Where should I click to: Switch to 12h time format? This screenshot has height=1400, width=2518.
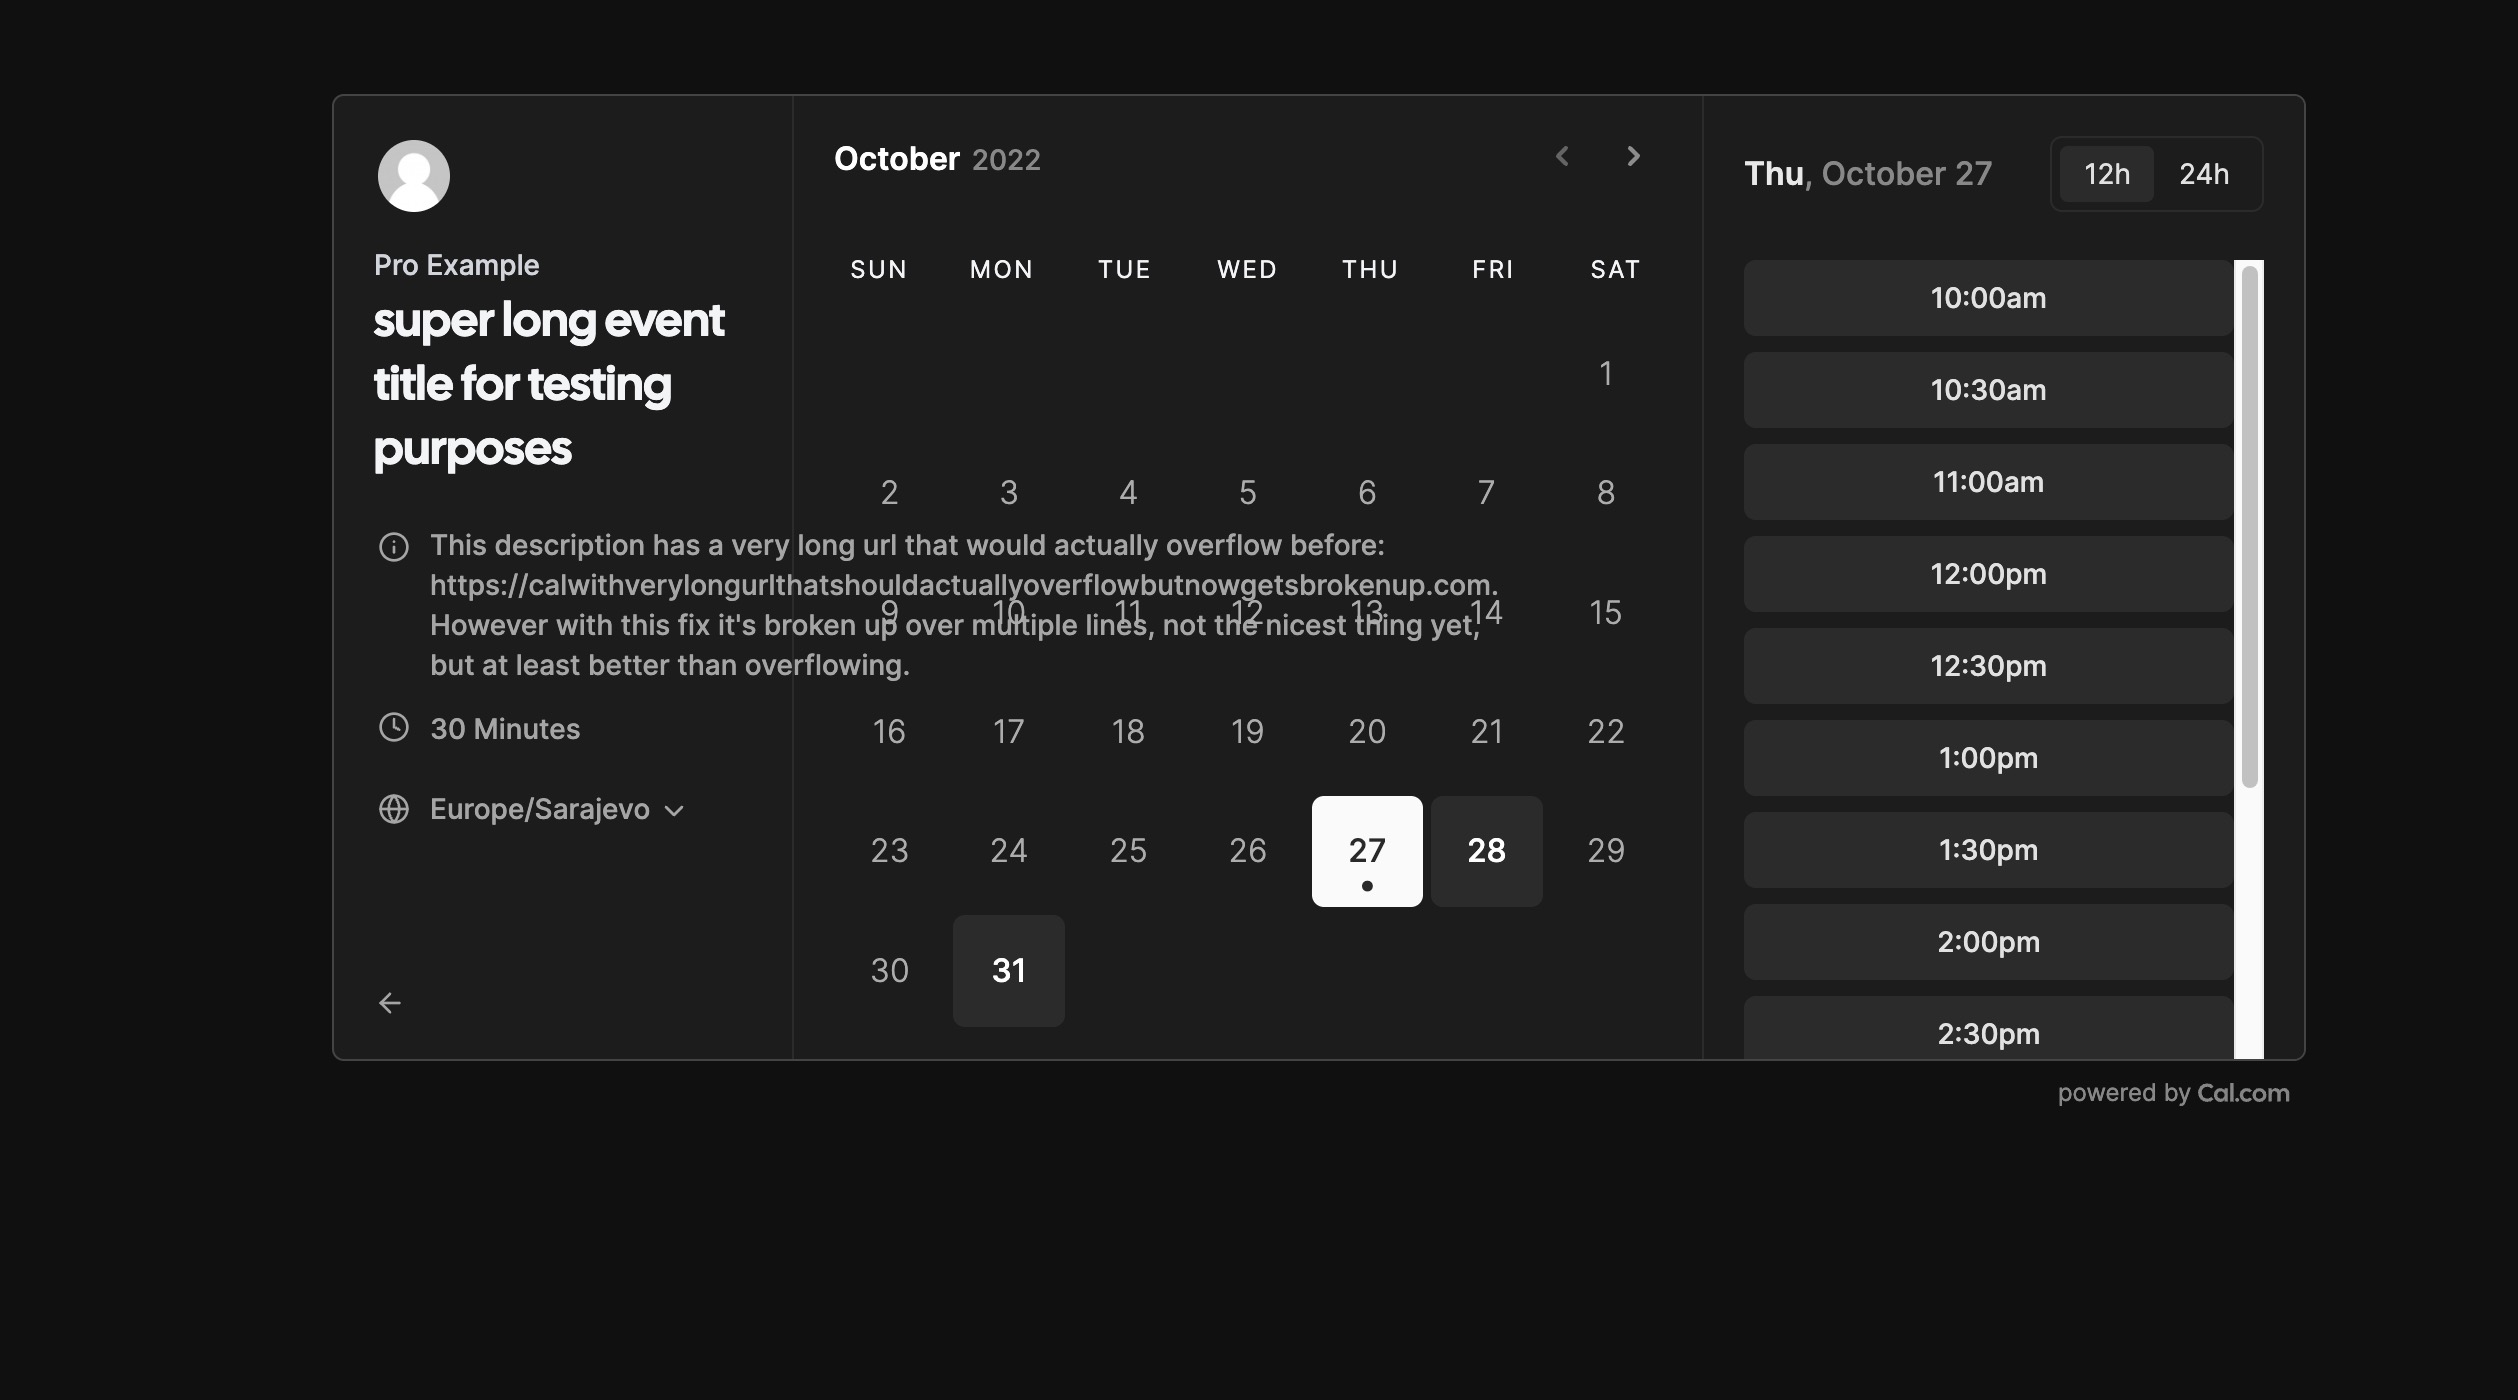pyautogui.click(x=2106, y=174)
